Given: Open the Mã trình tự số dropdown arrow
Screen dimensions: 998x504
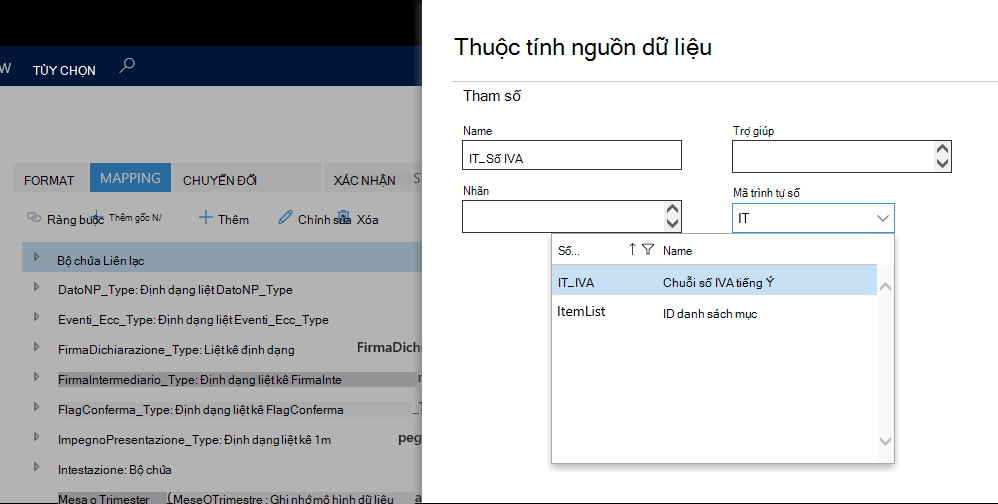Looking at the screenshot, I should coord(882,218).
